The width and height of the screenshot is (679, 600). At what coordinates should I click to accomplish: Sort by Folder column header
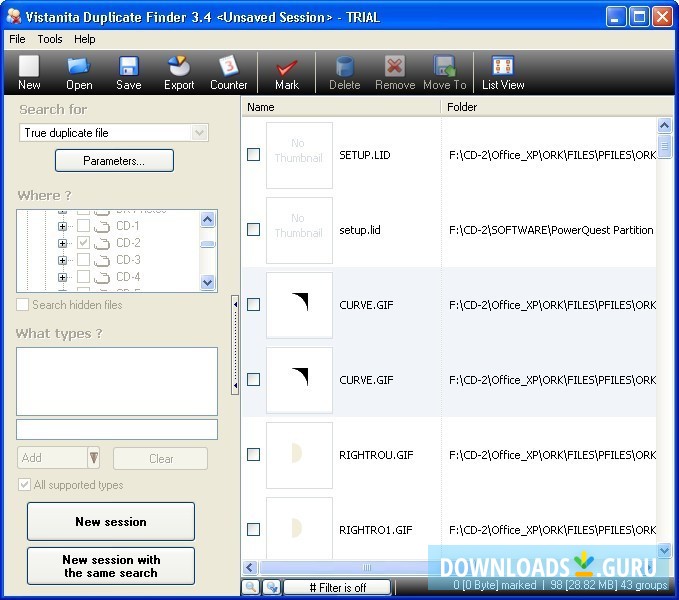556,107
